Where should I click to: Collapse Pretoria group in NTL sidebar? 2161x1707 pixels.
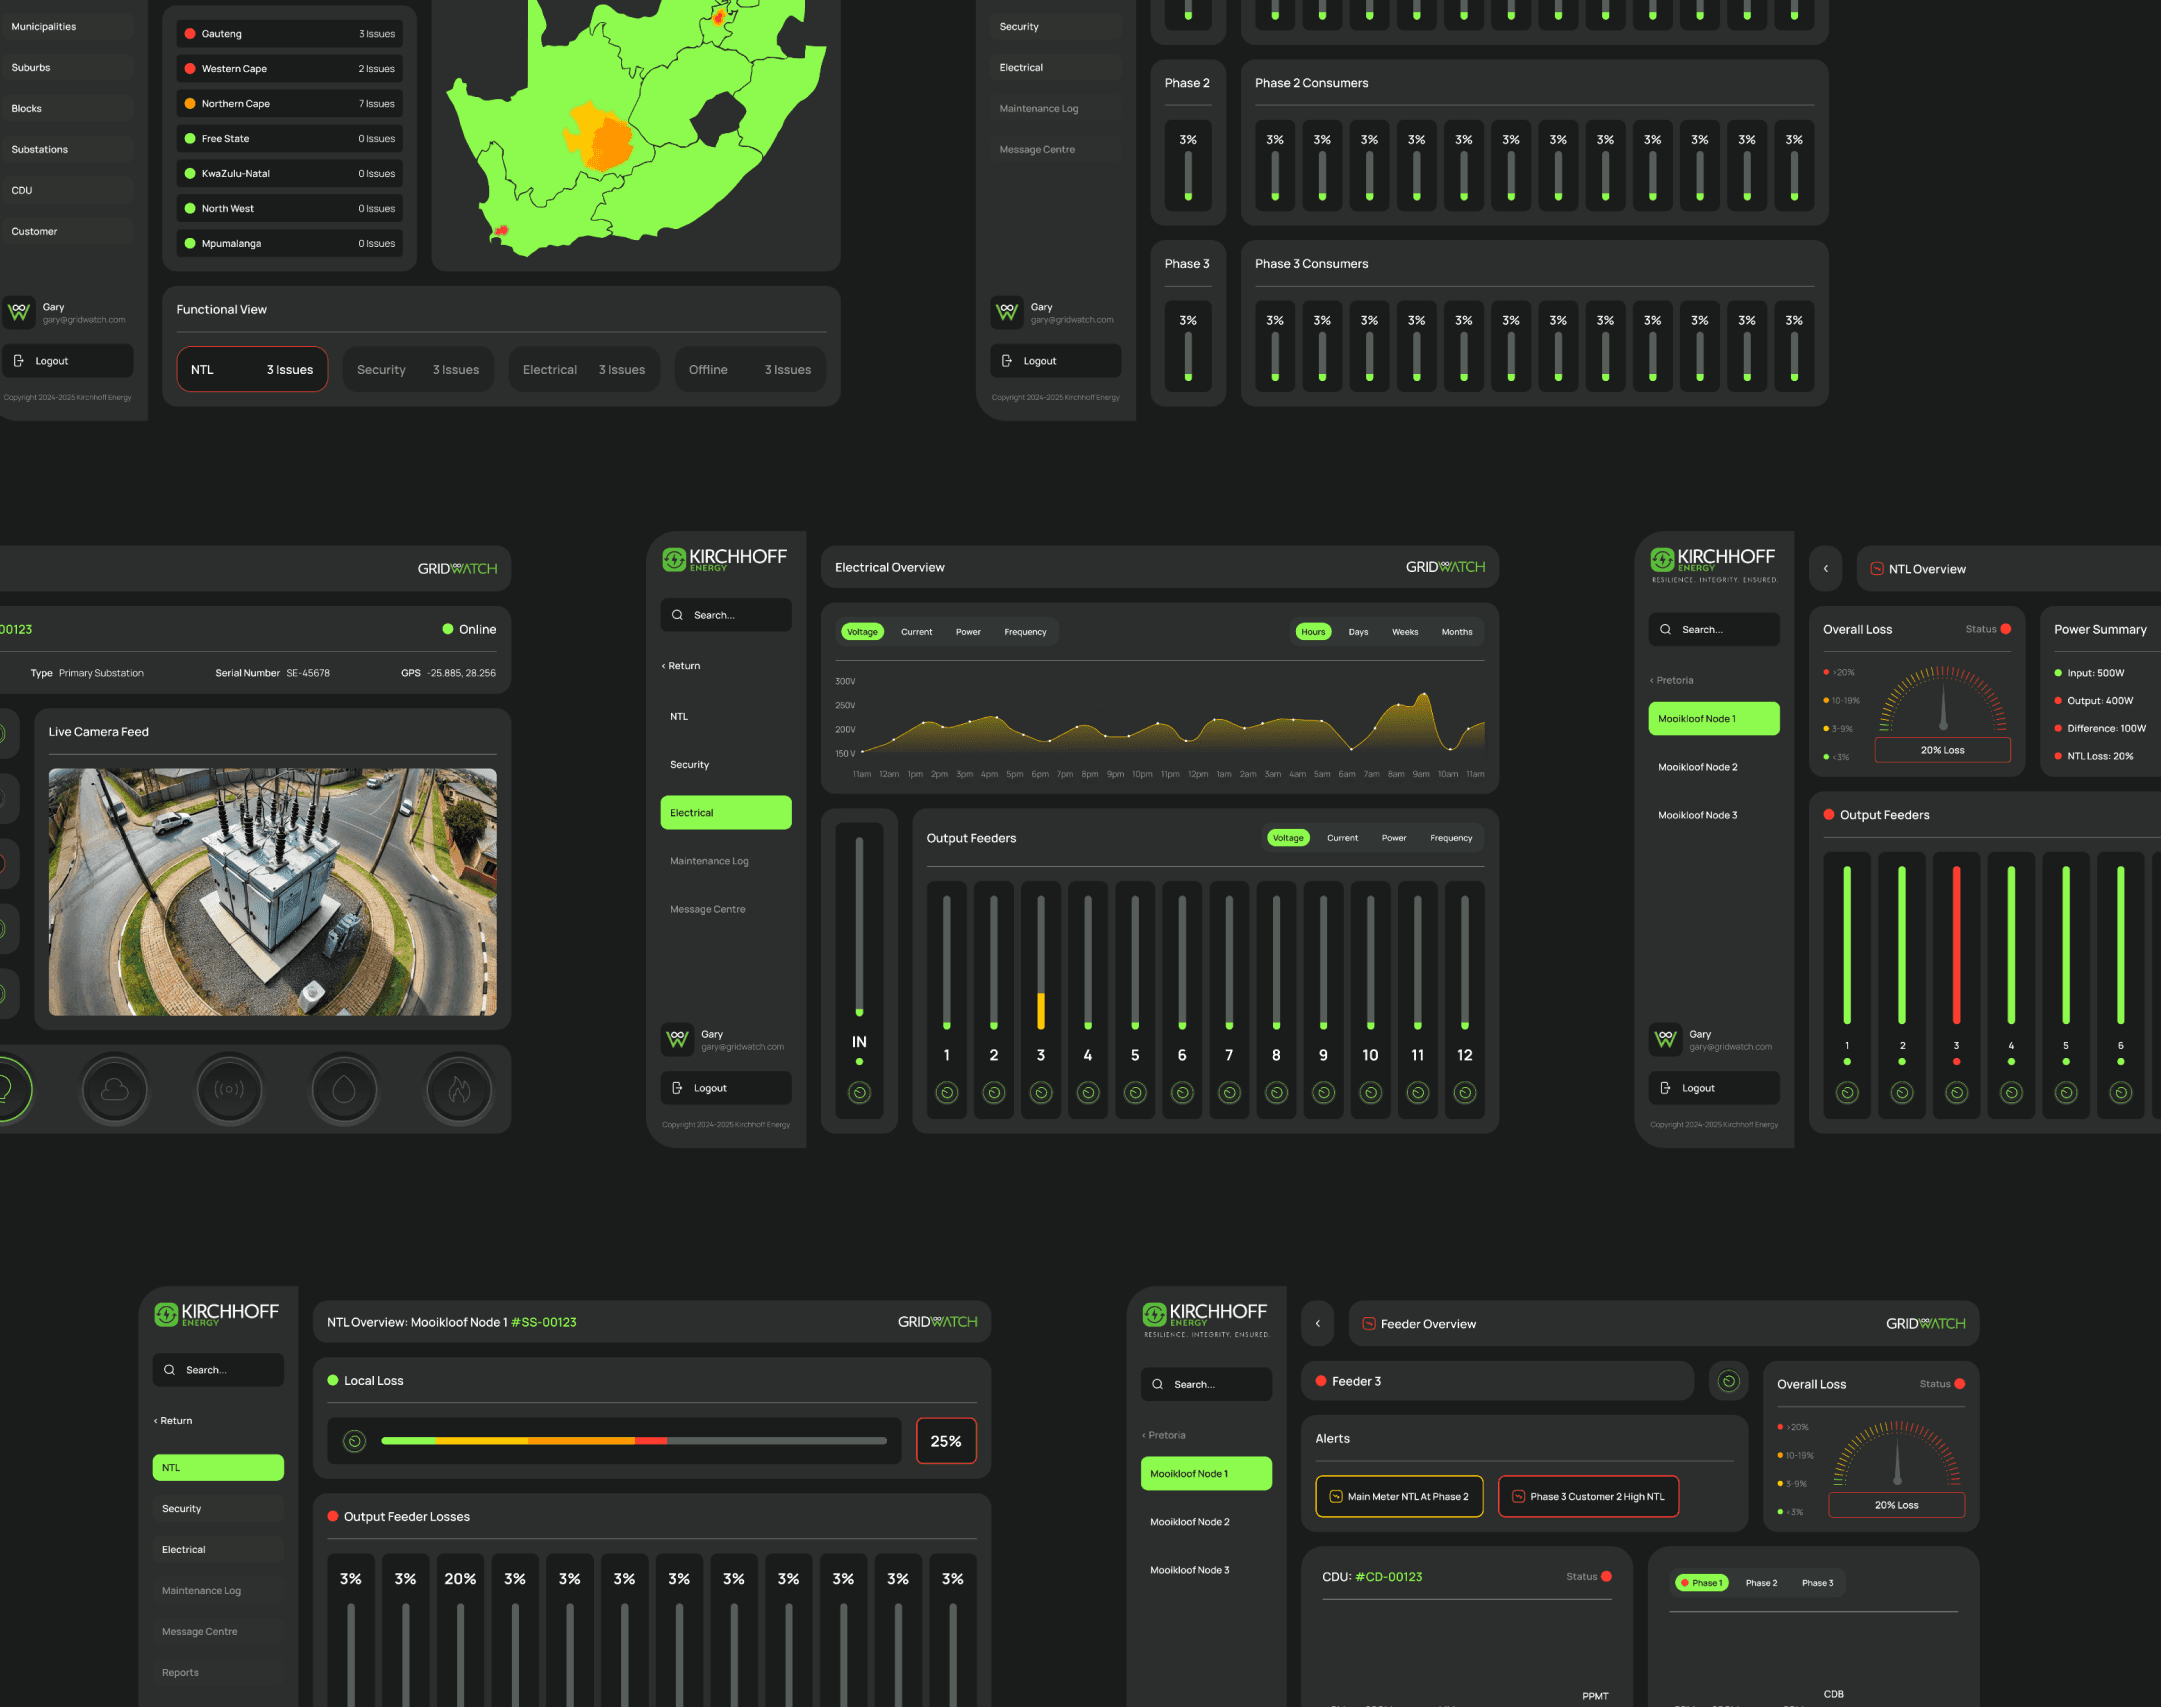[x=1671, y=680]
